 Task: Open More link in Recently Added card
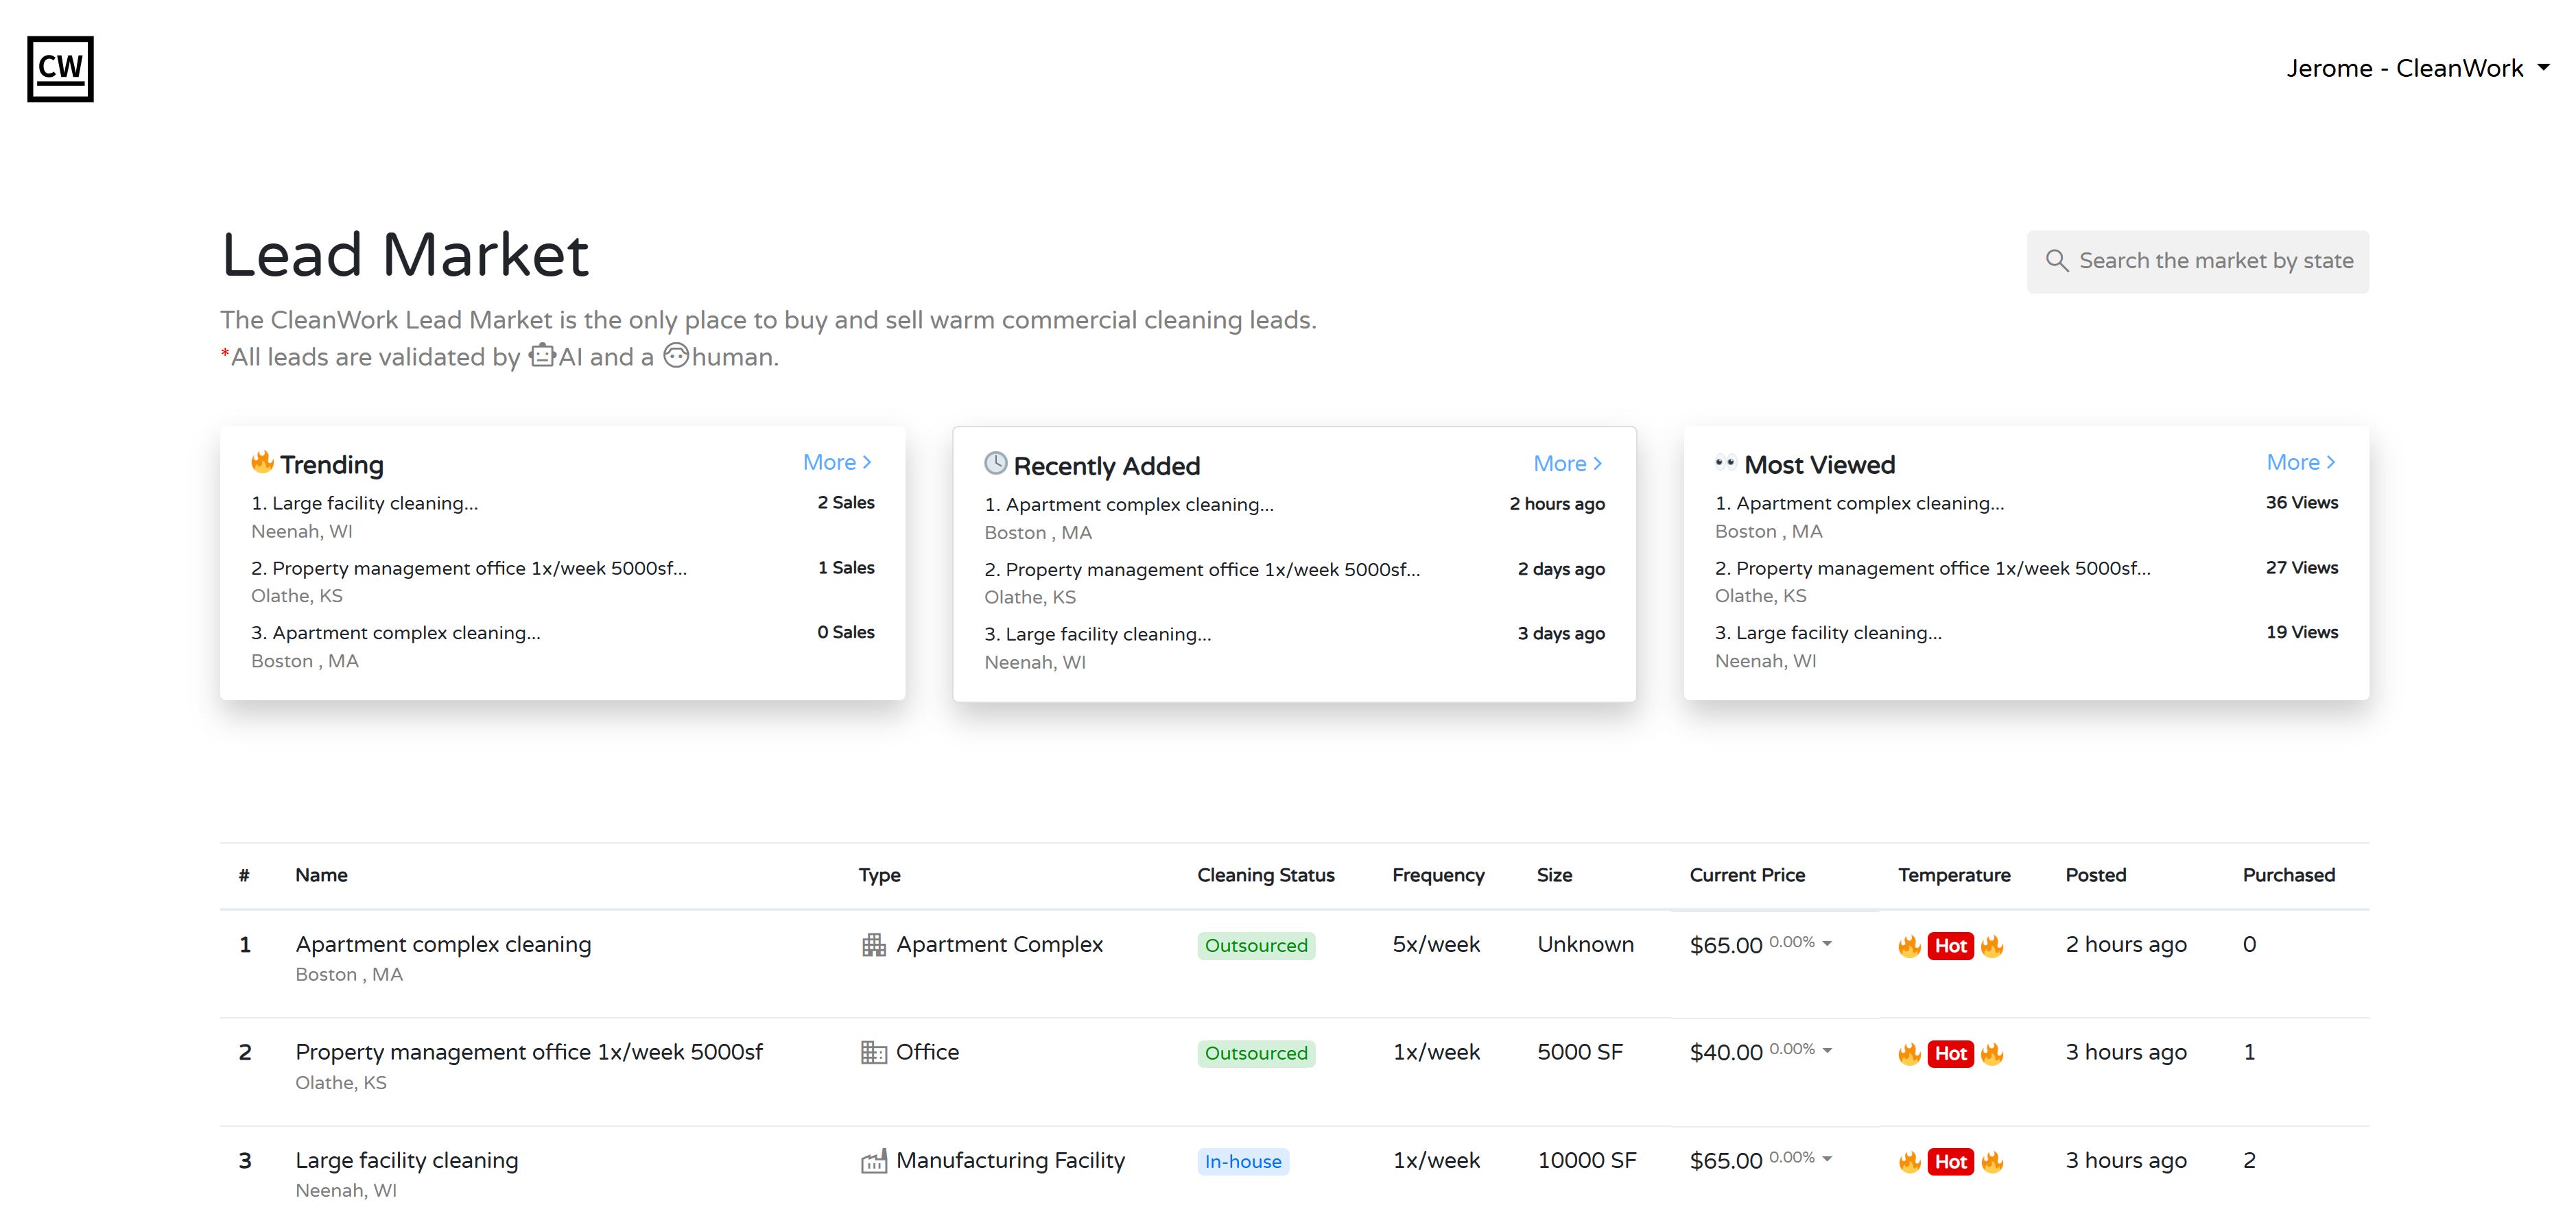click(x=1567, y=463)
